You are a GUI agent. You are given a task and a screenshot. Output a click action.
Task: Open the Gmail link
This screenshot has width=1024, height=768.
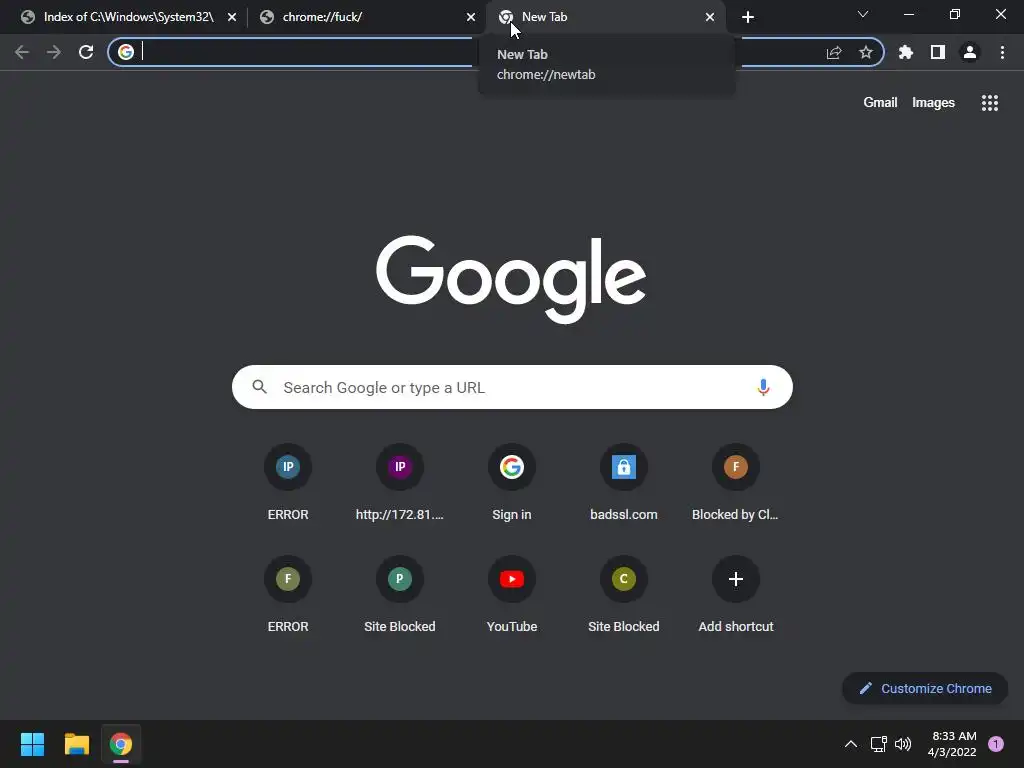880,103
